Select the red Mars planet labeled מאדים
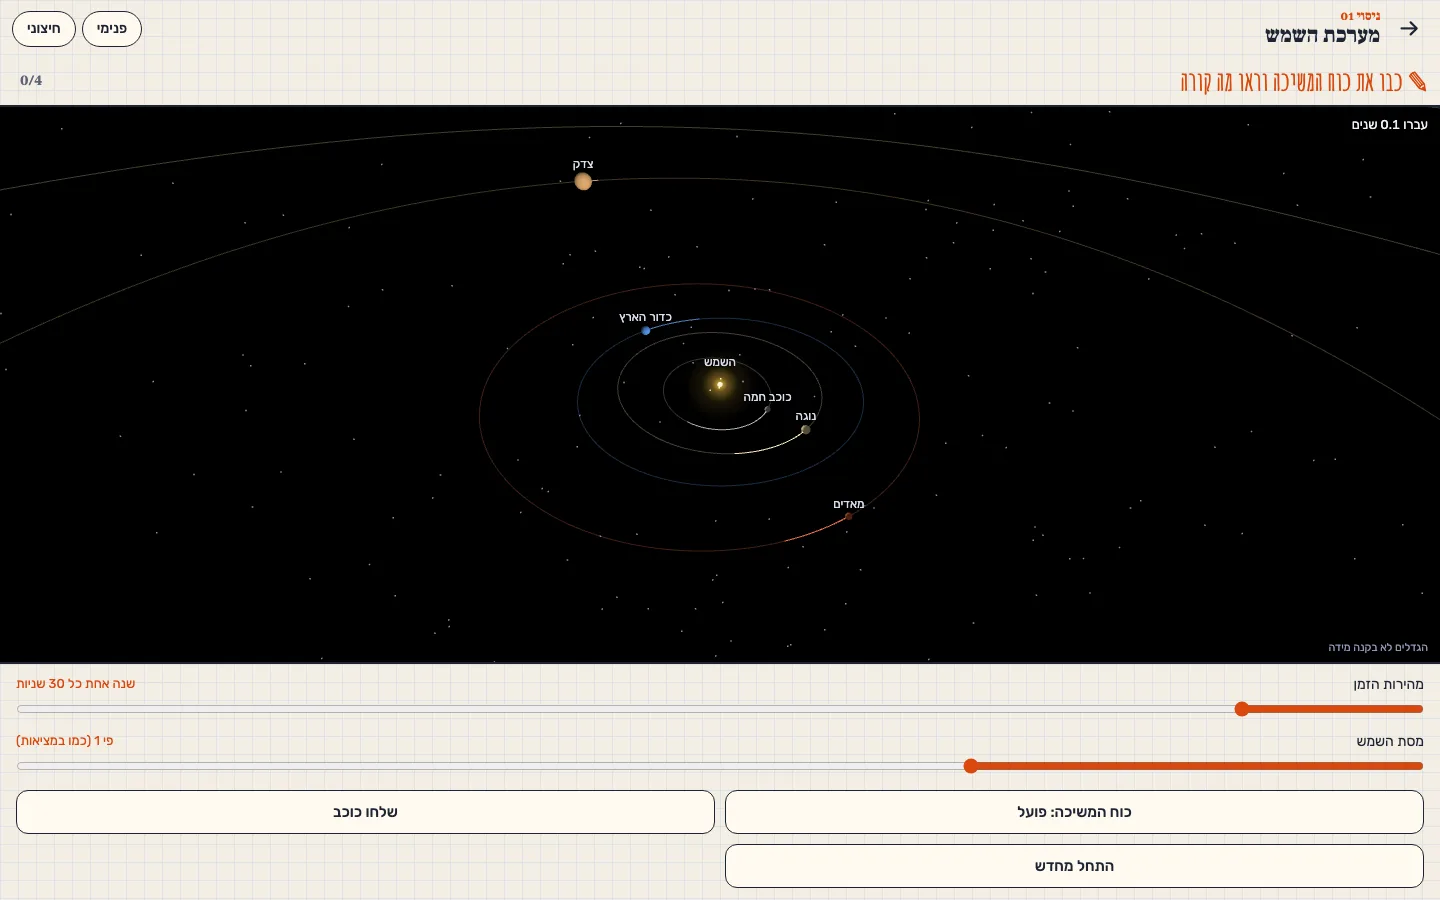The height and width of the screenshot is (900, 1440). point(848,517)
